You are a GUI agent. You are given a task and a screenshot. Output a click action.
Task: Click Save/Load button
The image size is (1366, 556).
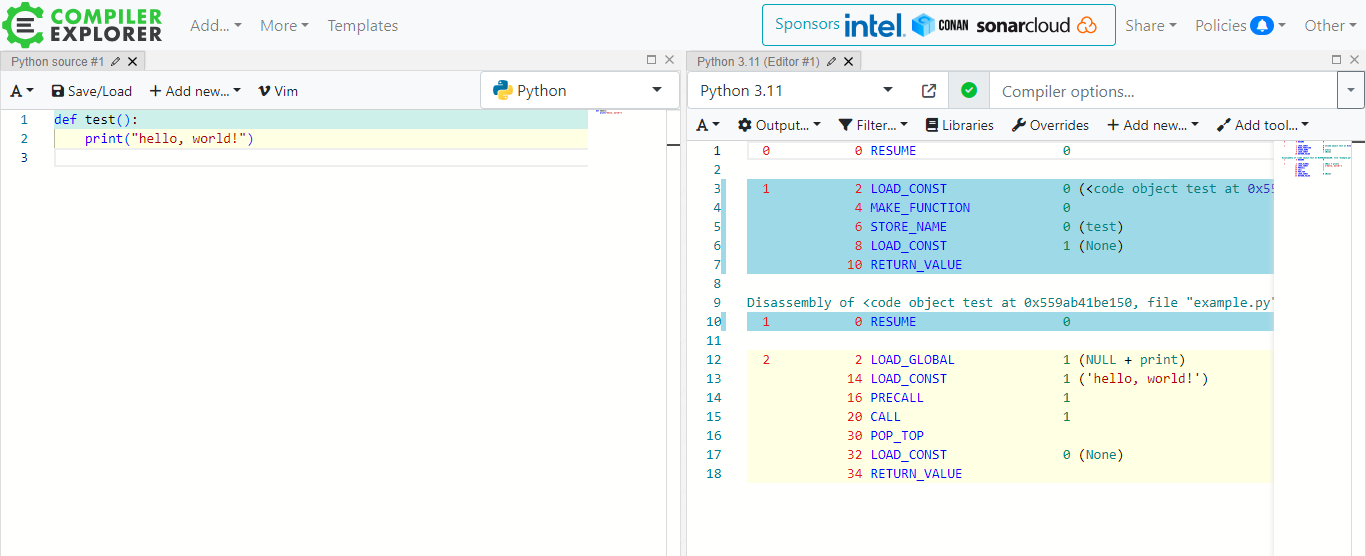click(x=91, y=91)
